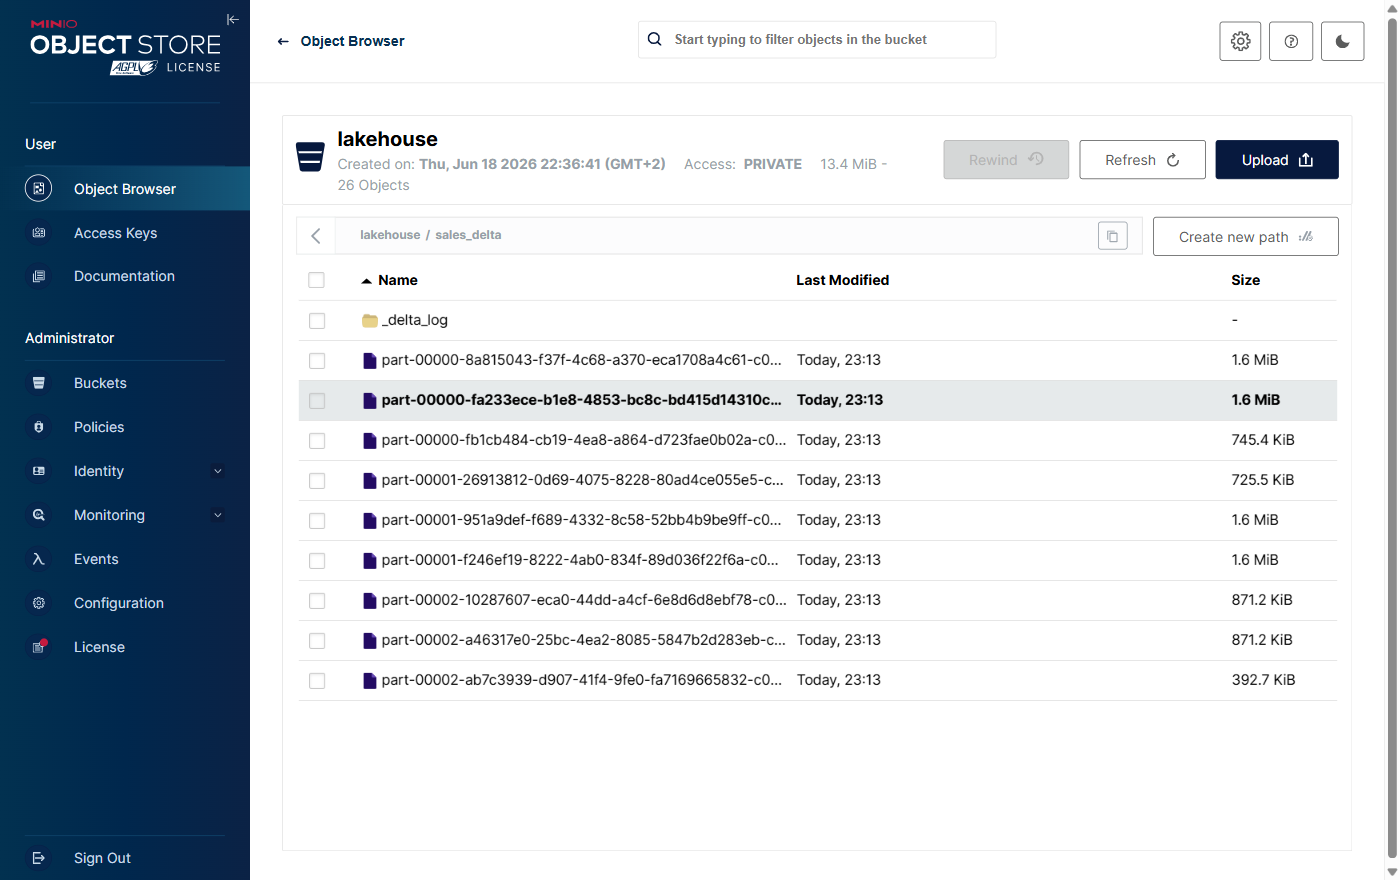The image size is (1400, 880).
Task: Click the Access Keys sidebar icon
Action: pos(39,233)
